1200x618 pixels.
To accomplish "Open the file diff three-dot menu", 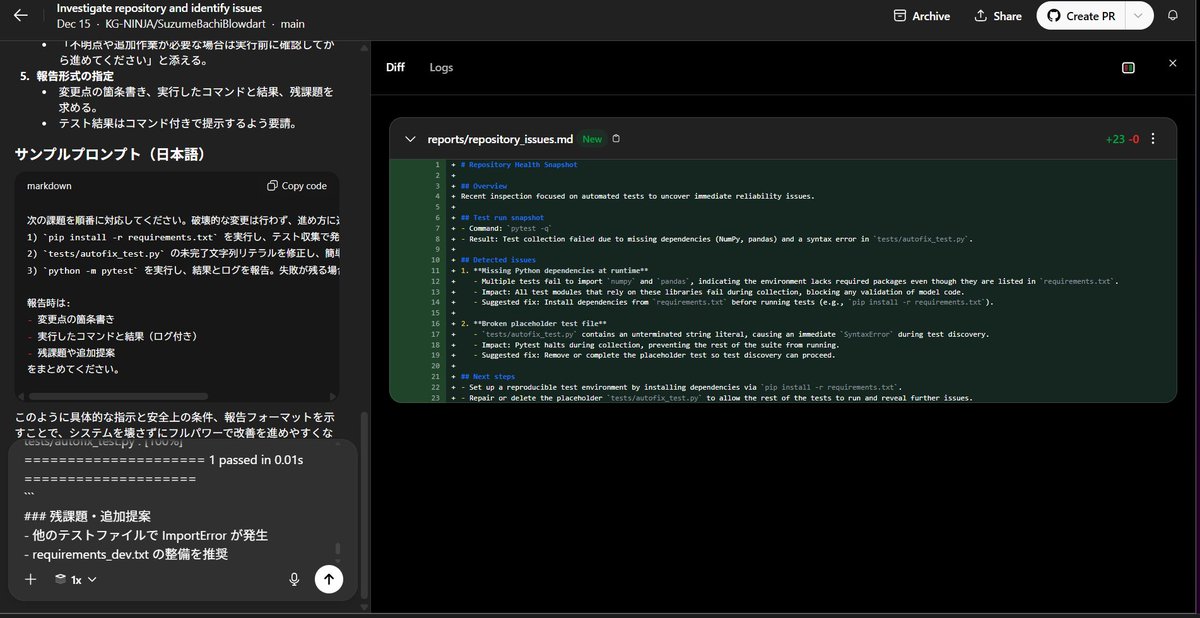I will (x=1153, y=139).
